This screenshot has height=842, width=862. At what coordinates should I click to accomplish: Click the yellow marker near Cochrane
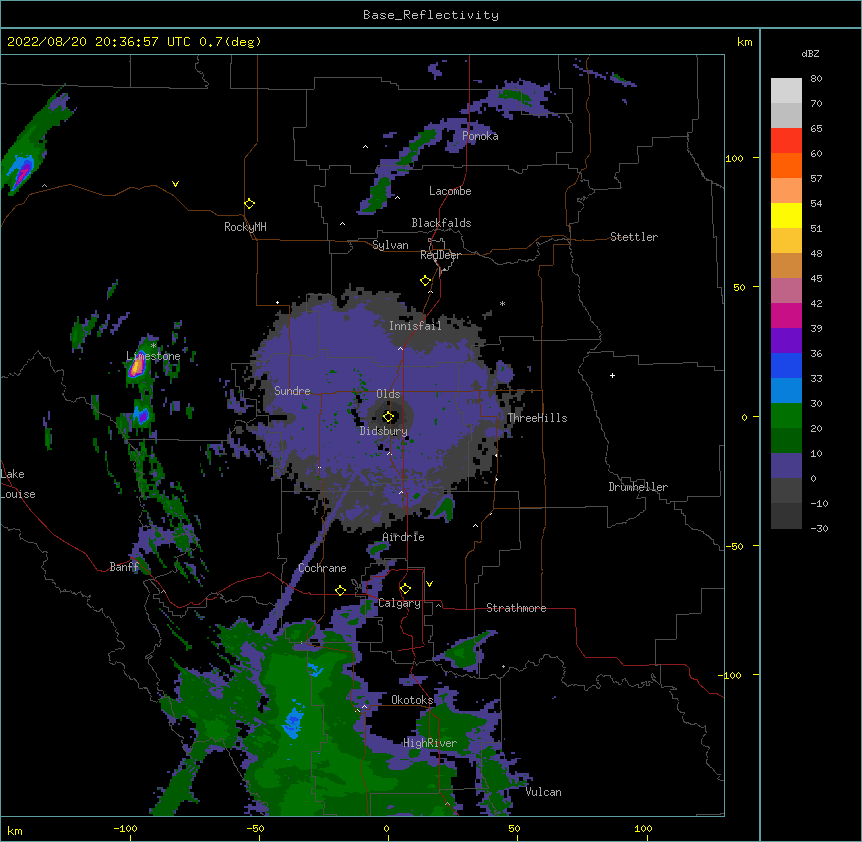click(x=340, y=590)
